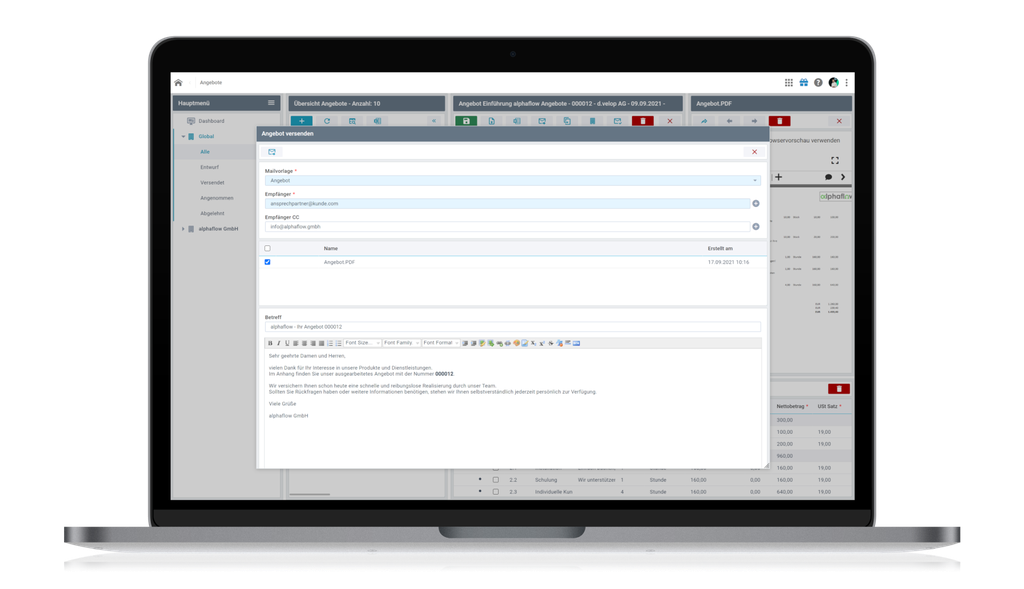Screen dimensions: 1024x589
Task: Click the share arrow in Angebot.PDF panel
Action: click(704, 121)
